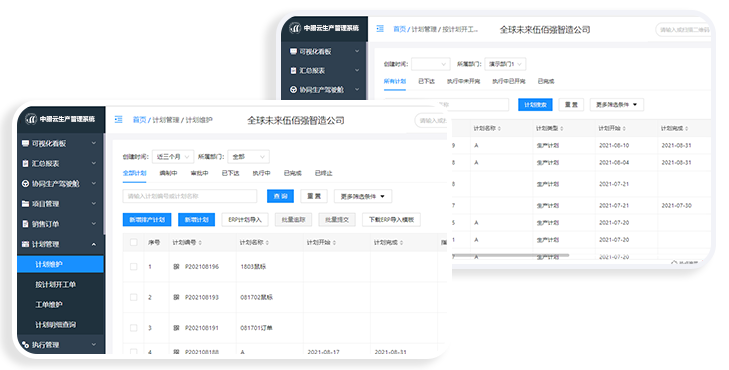Open 更多筛选条件 dropdown in front window
729x370 pixels.
click(363, 196)
